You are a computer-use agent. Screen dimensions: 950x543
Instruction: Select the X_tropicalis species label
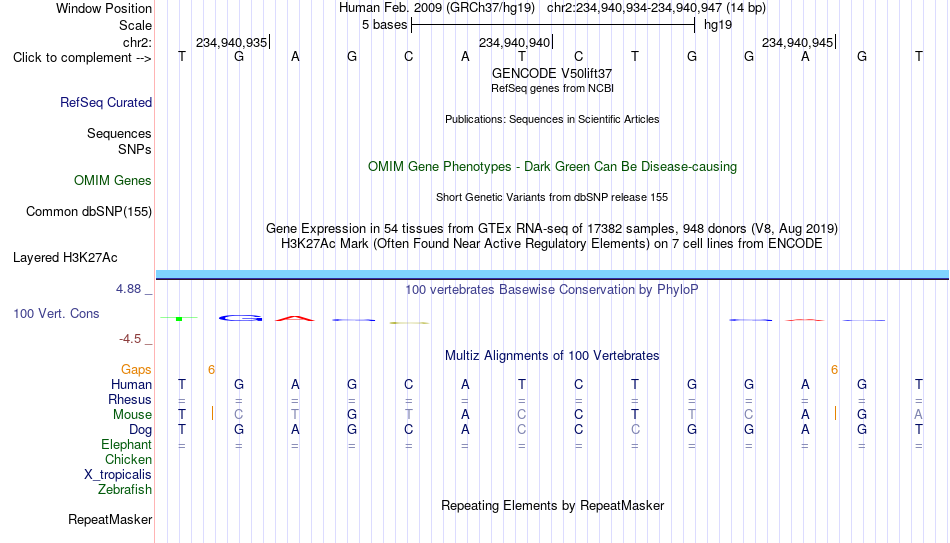point(118,475)
